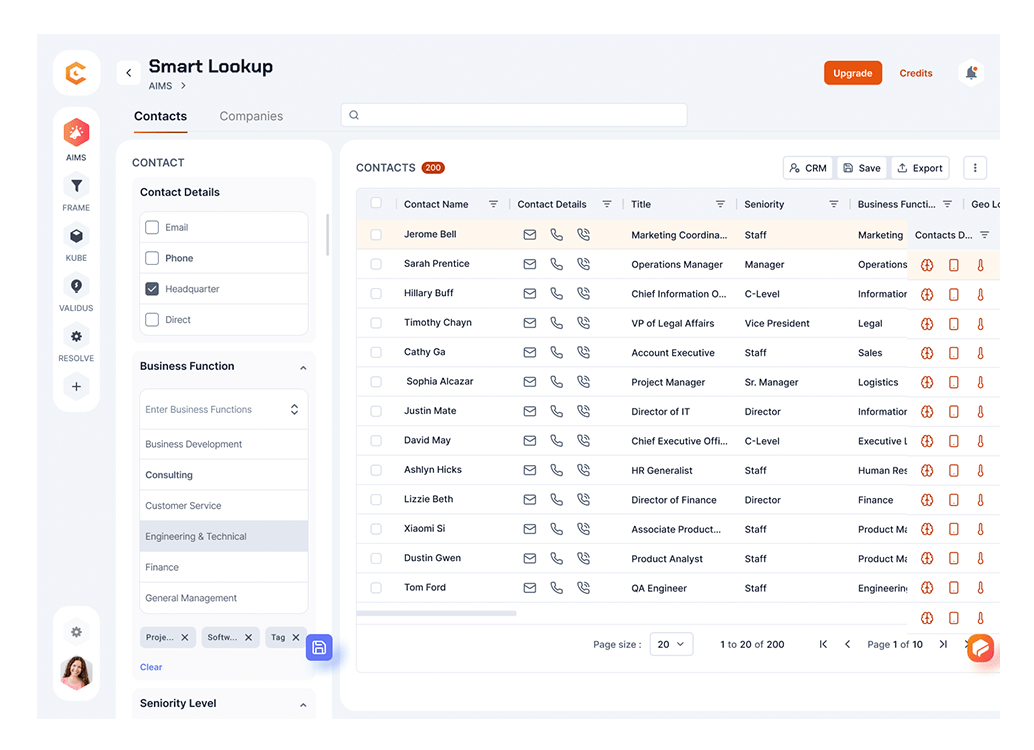
Task: Open the Enter Business Functions combo box
Action: (x=223, y=410)
